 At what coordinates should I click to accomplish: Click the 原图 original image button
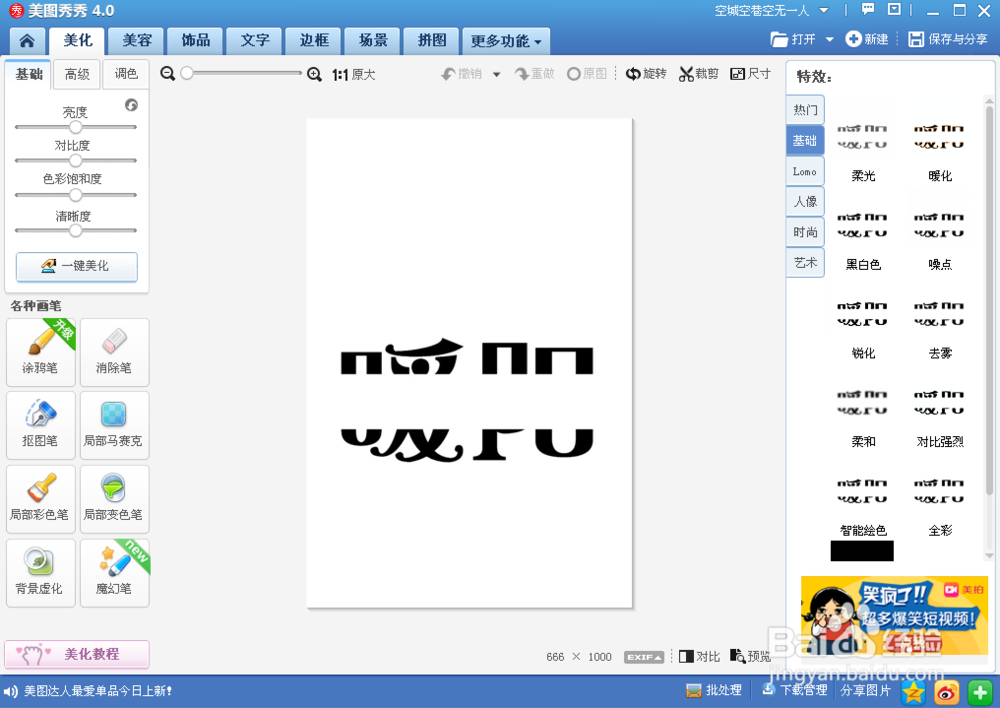click(x=587, y=74)
